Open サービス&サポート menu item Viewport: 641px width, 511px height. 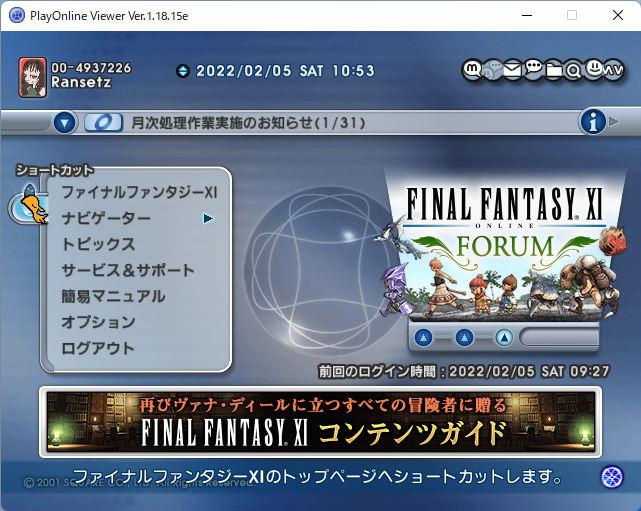tap(128, 270)
